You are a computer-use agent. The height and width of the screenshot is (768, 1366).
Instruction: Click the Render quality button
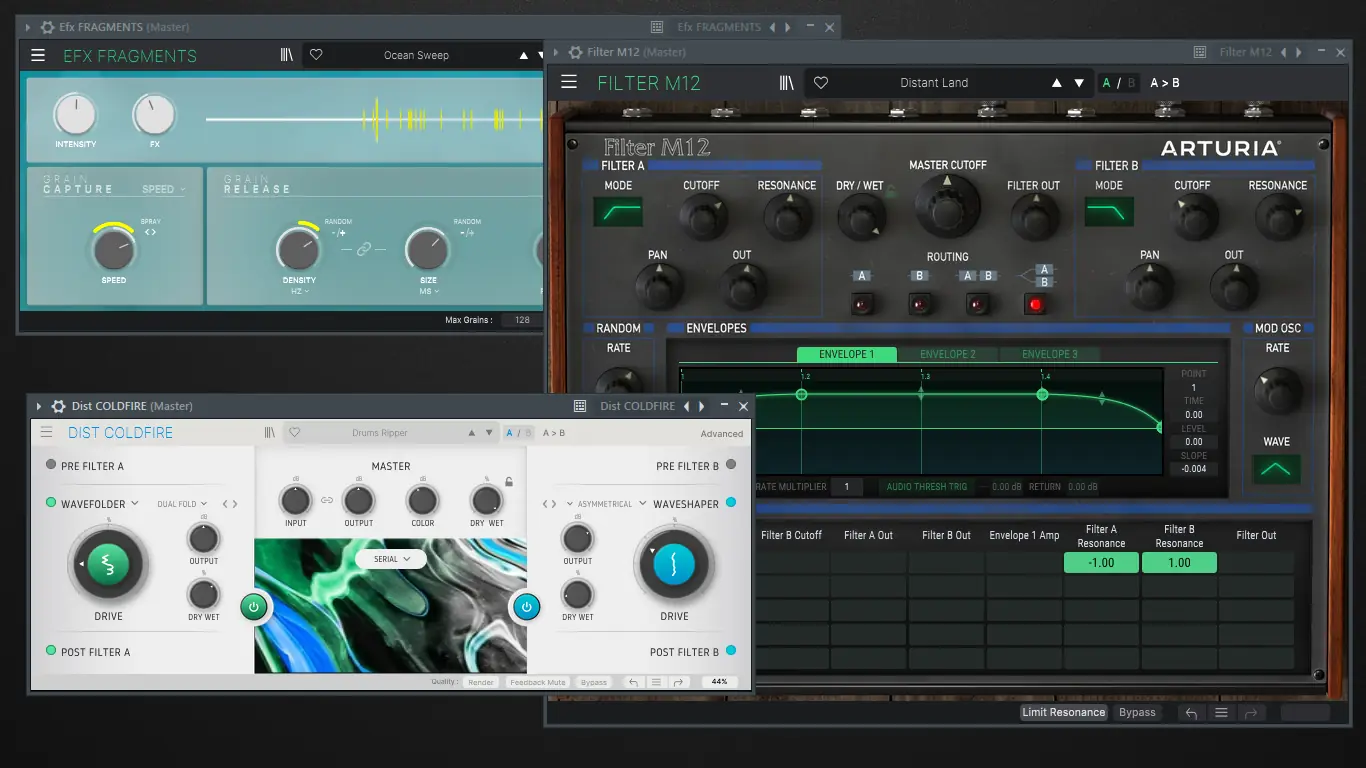[x=481, y=682]
